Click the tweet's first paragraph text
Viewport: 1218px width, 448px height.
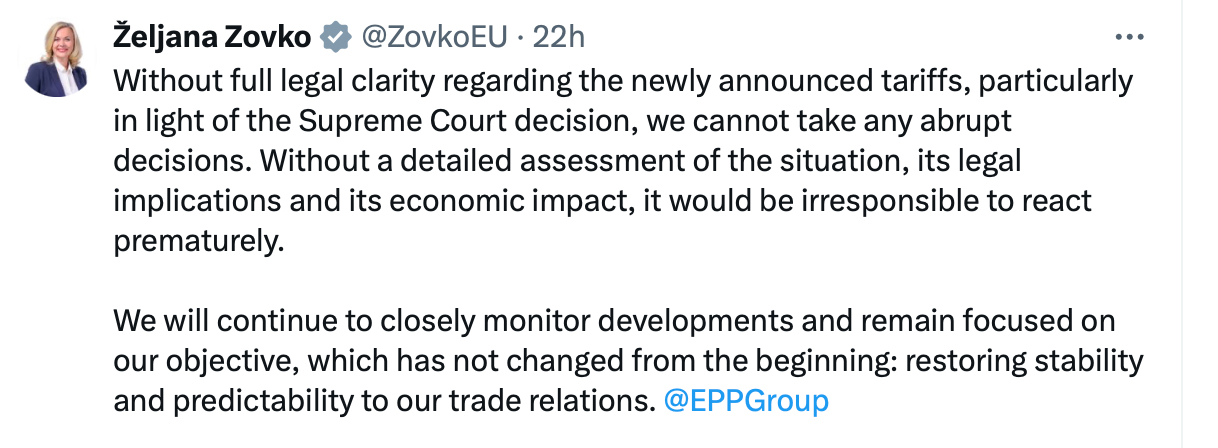tap(600, 160)
